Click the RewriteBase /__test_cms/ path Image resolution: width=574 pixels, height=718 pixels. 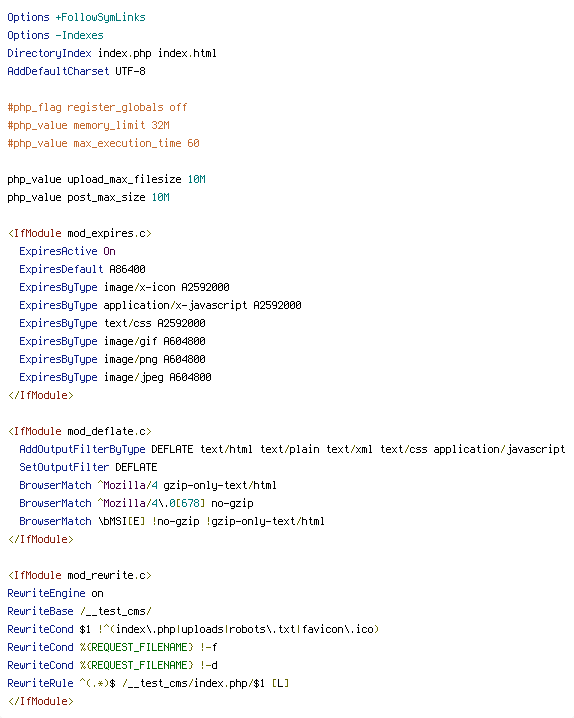tap(115, 611)
